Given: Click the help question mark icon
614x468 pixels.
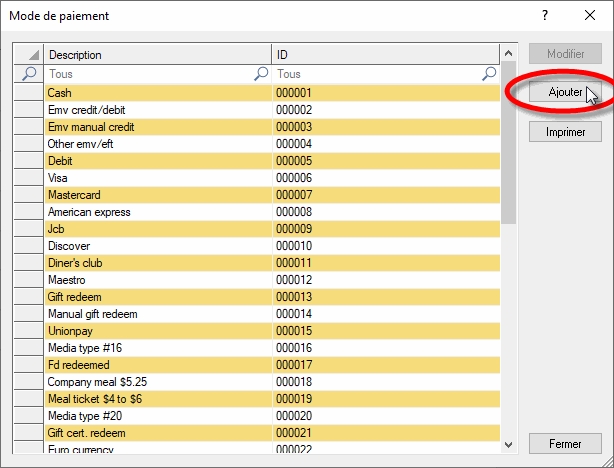Looking at the screenshot, I should pos(545,16).
